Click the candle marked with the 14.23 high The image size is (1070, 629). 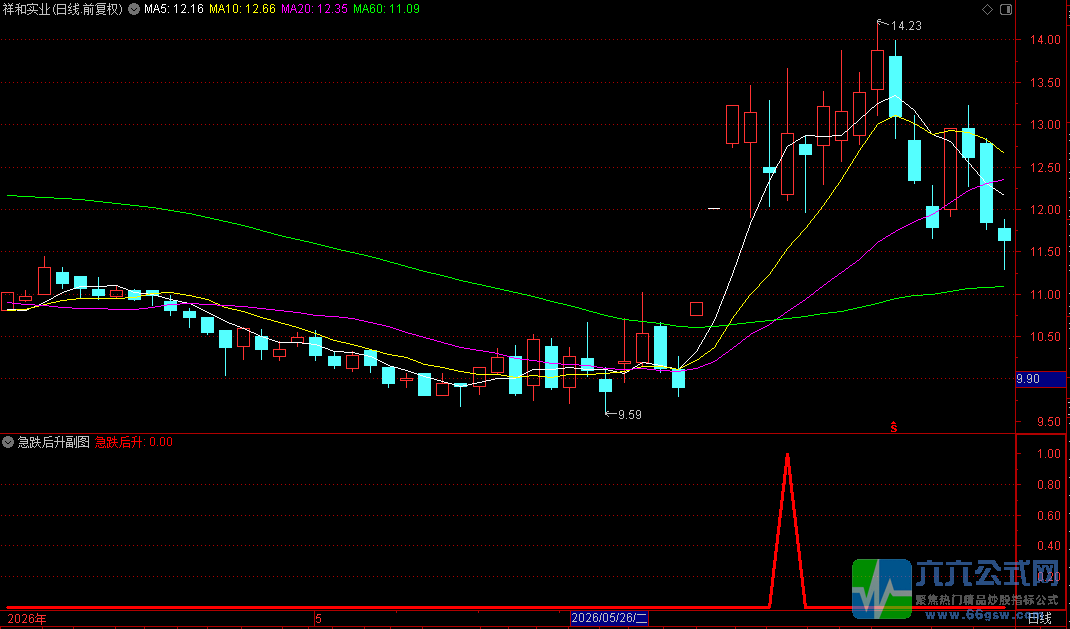[x=878, y=70]
